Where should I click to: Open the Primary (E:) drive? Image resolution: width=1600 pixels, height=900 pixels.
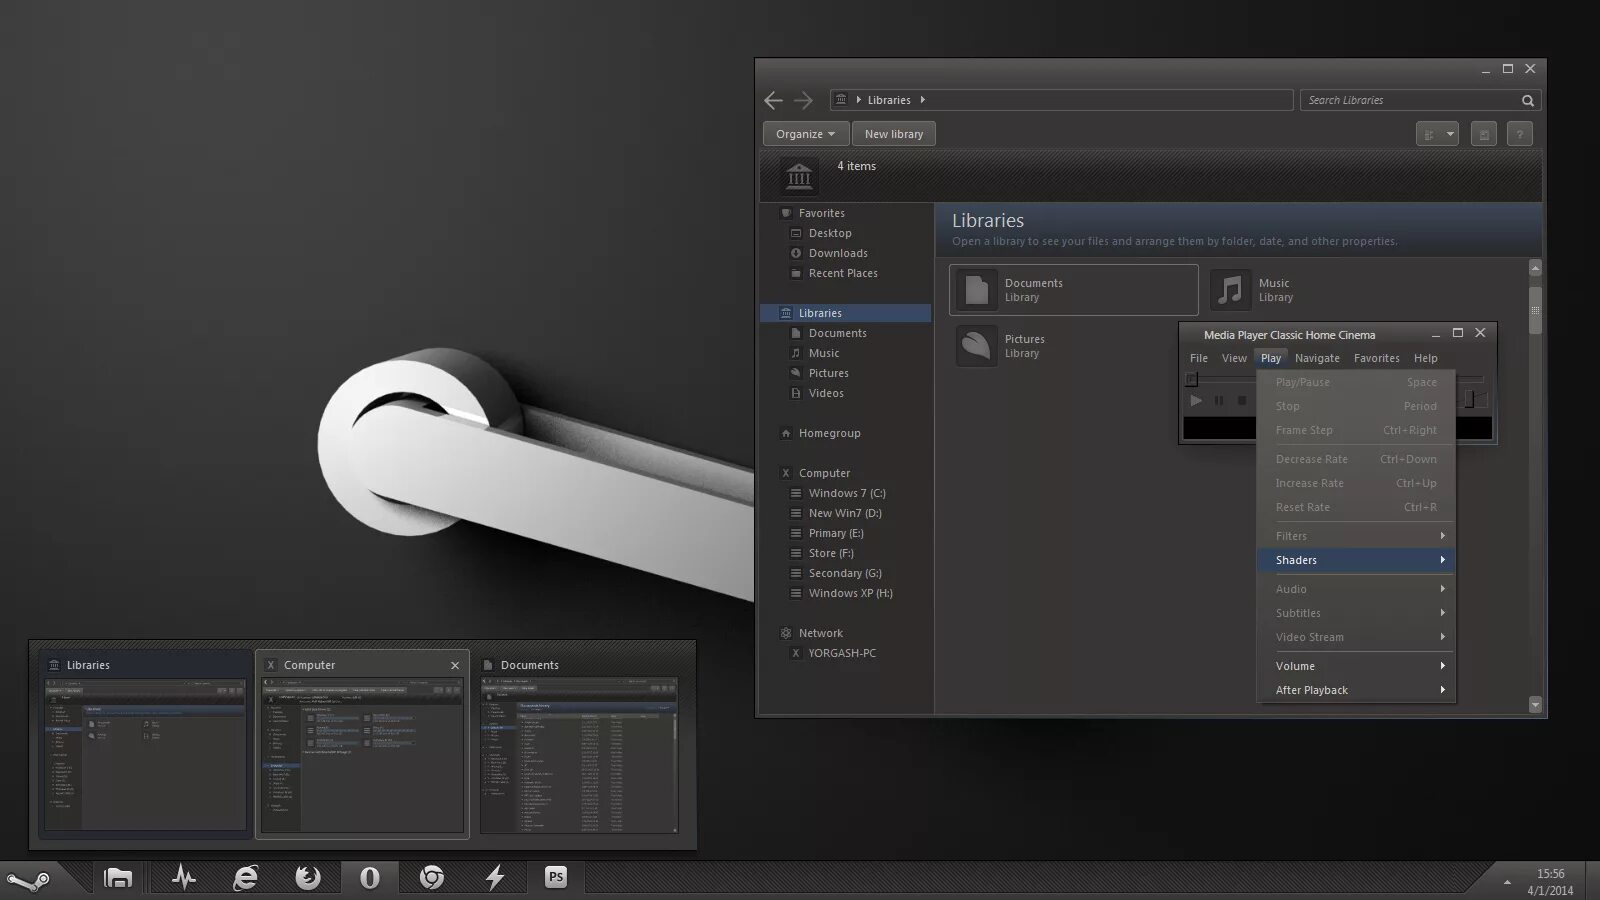tap(836, 533)
